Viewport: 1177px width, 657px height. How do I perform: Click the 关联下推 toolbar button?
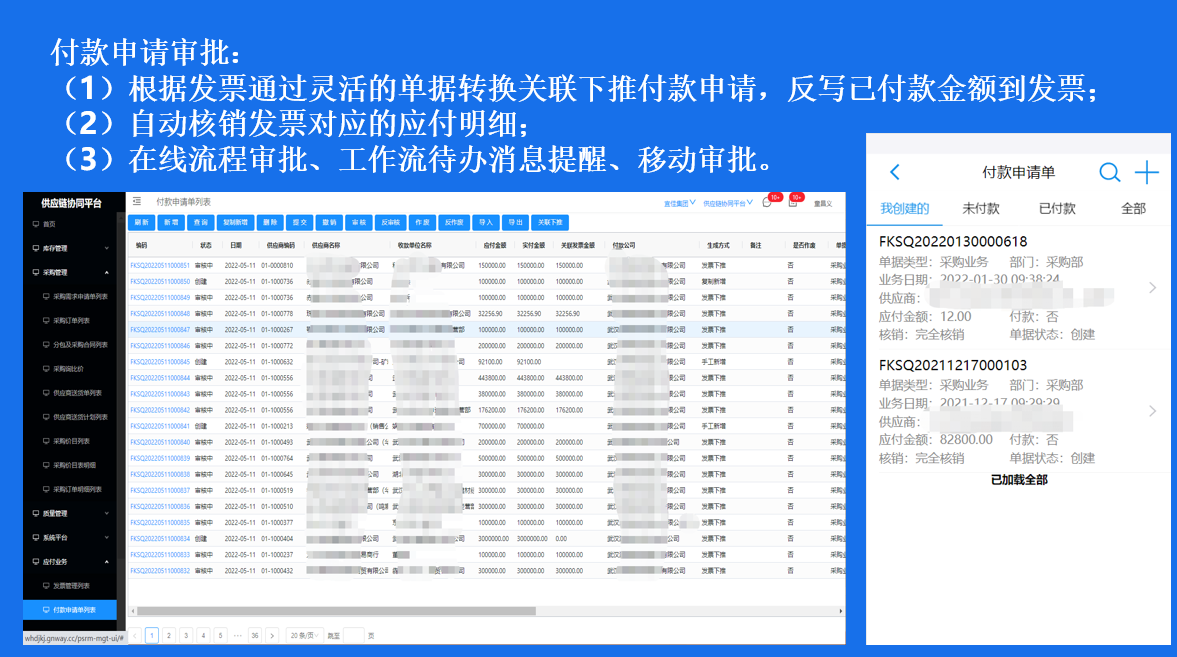pyautogui.click(x=549, y=222)
